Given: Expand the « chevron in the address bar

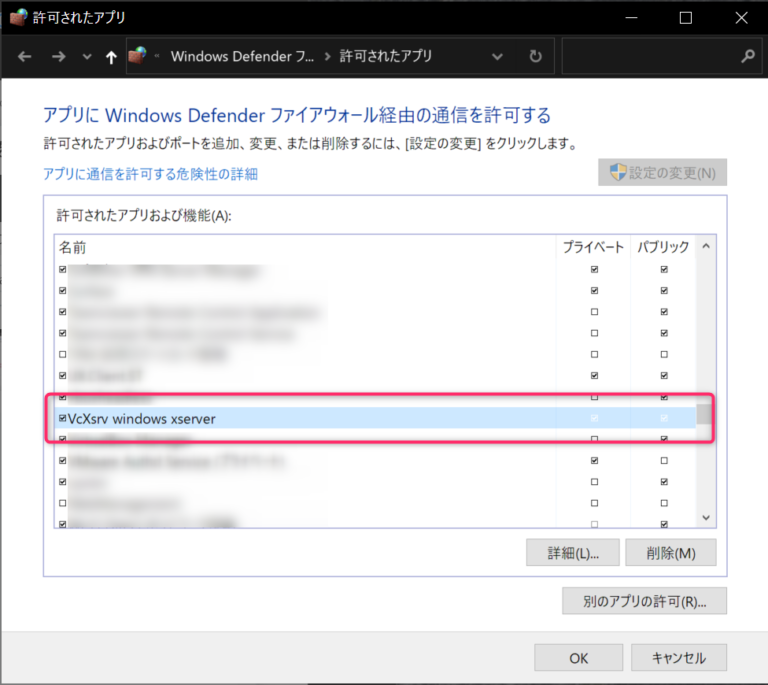Looking at the screenshot, I should point(157,56).
